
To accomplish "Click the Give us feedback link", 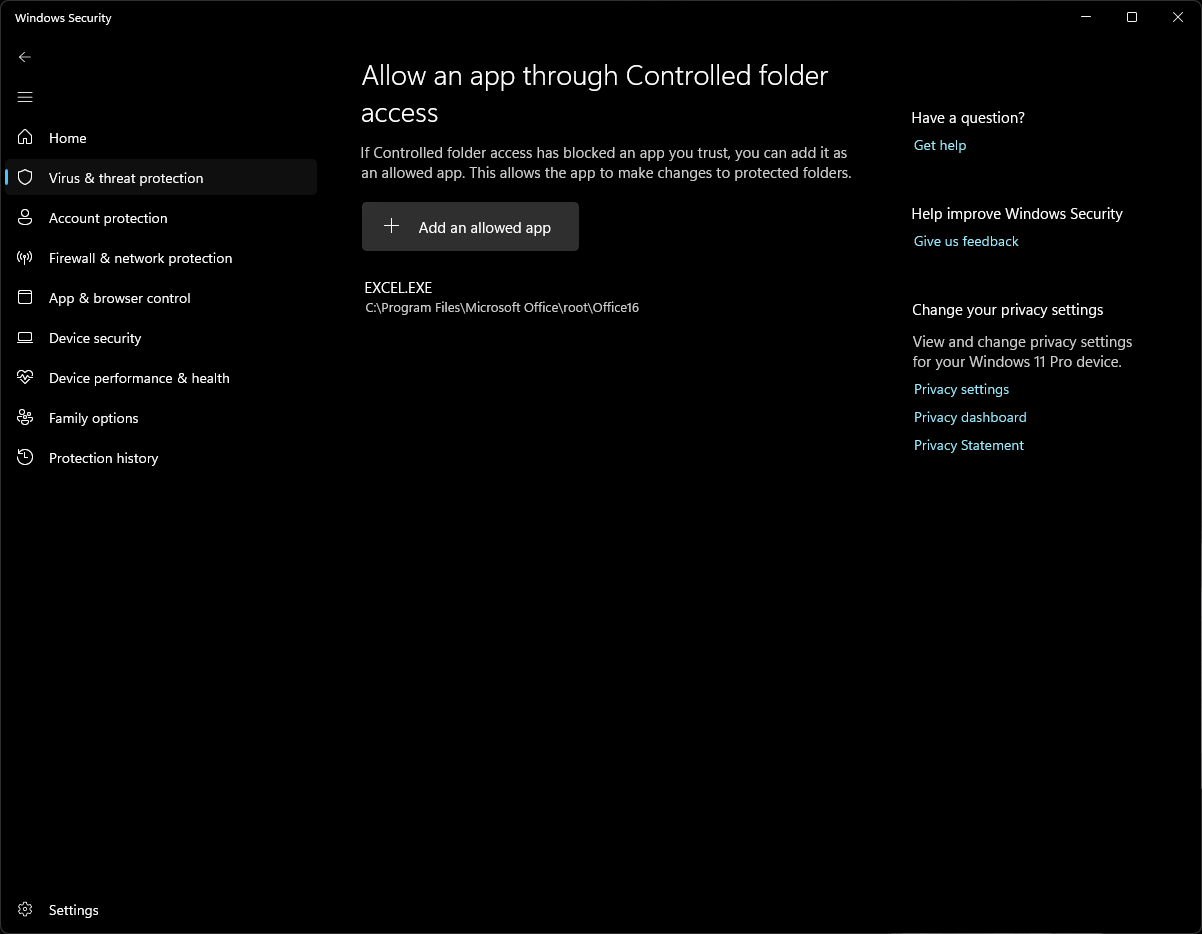I will [x=965, y=241].
